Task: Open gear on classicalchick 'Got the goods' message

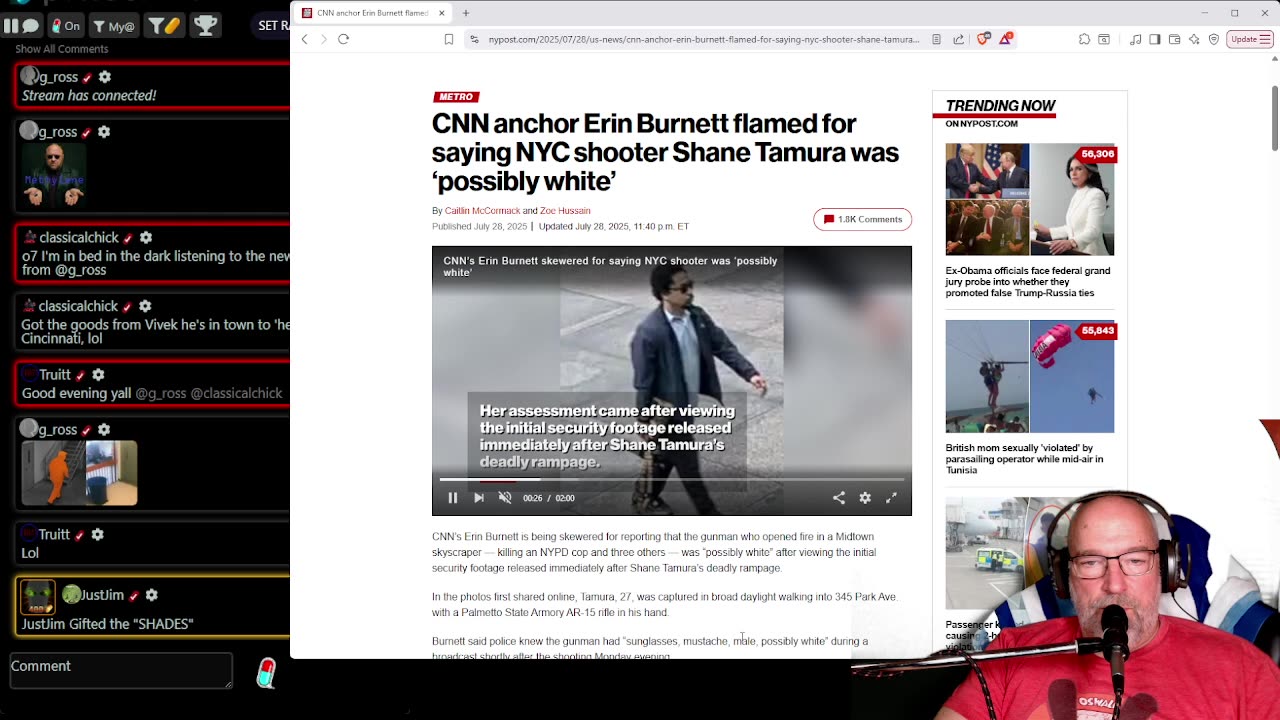Action: tap(146, 306)
